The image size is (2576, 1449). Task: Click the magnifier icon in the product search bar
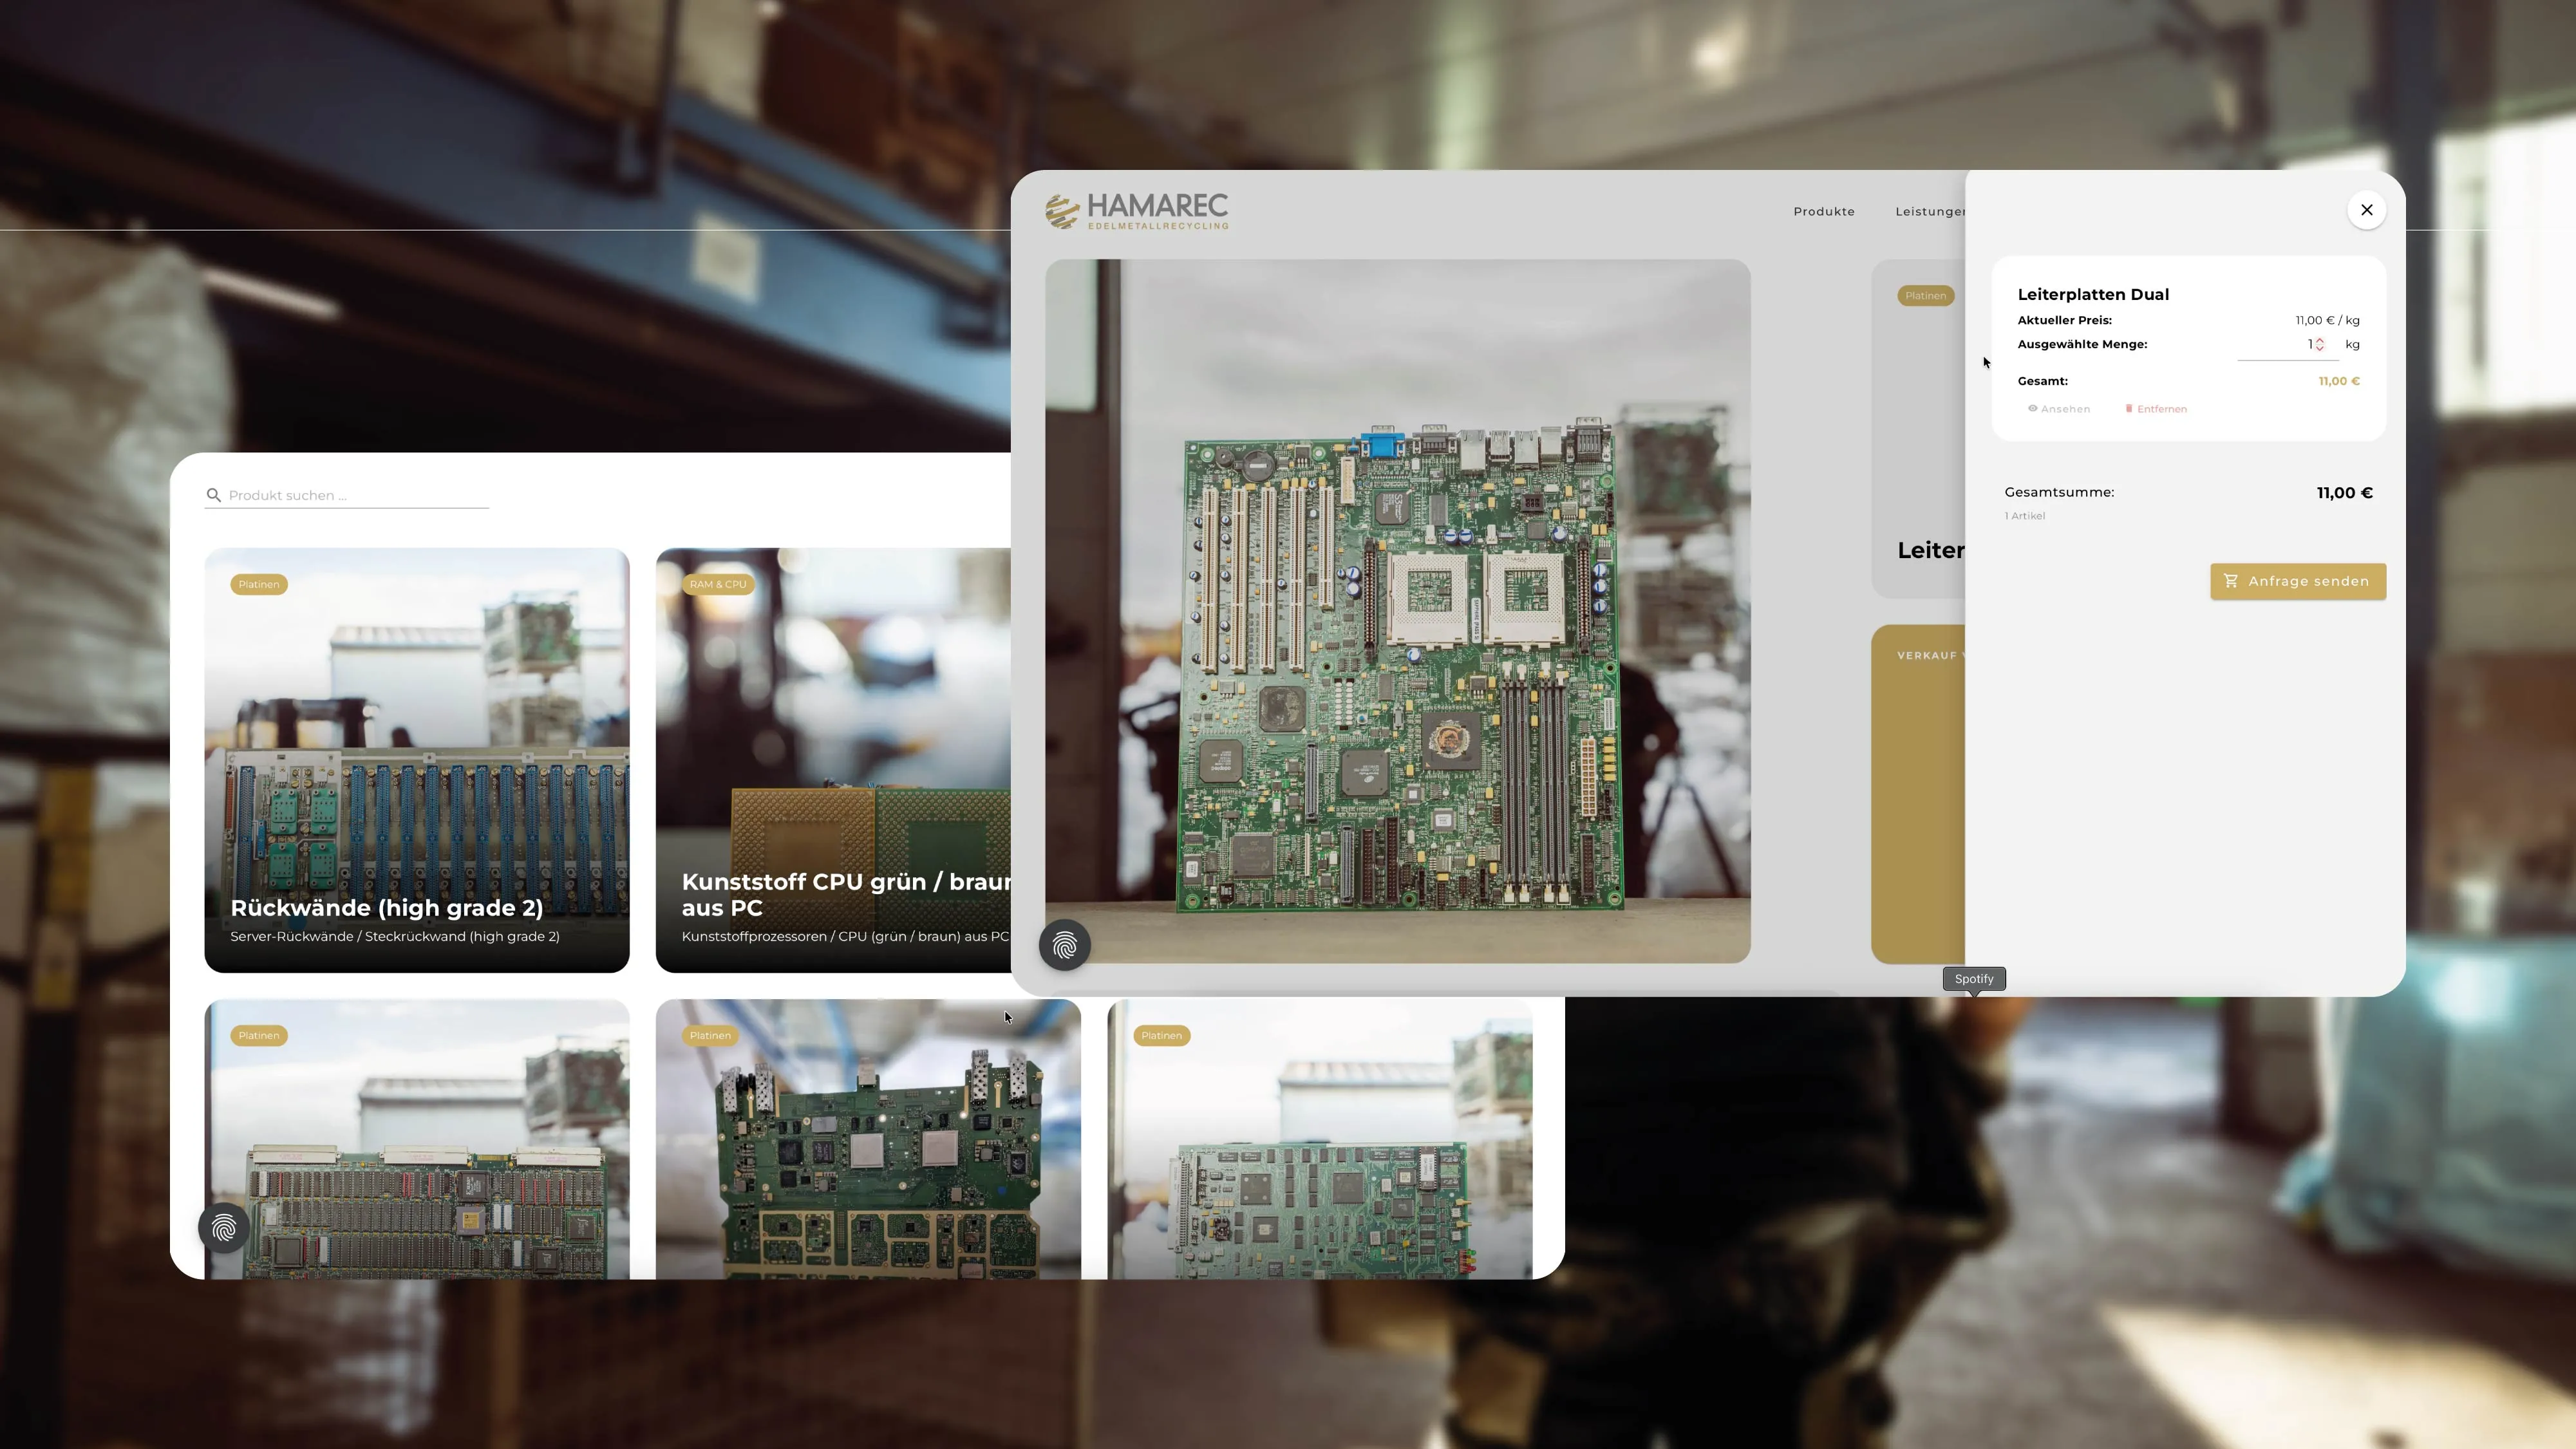pyautogui.click(x=214, y=495)
